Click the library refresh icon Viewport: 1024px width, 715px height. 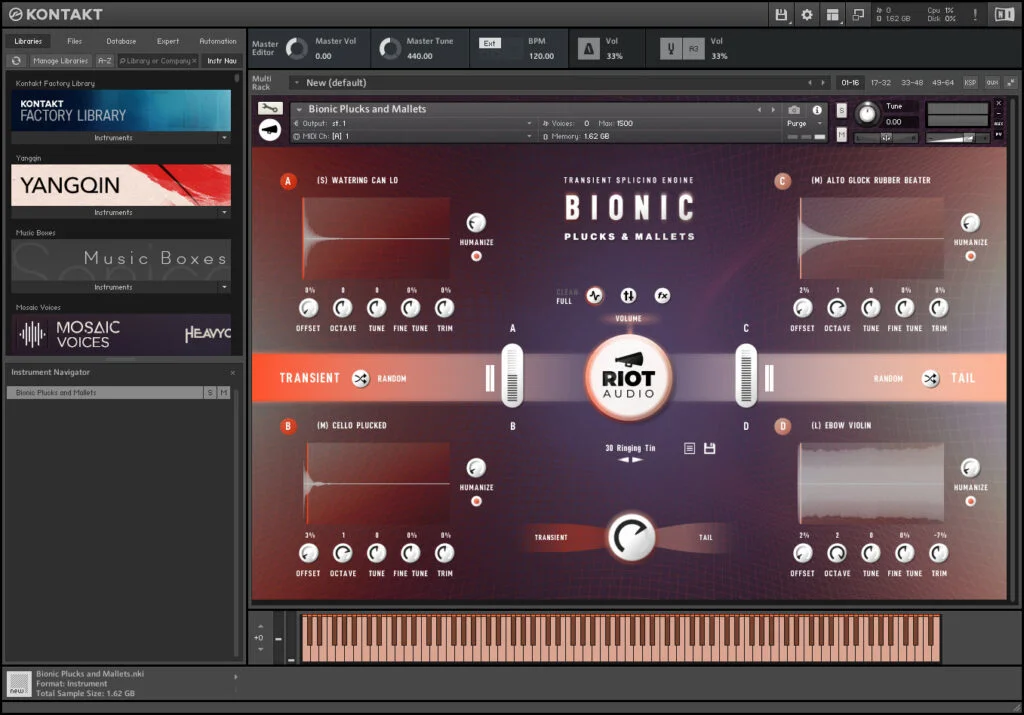(x=16, y=61)
